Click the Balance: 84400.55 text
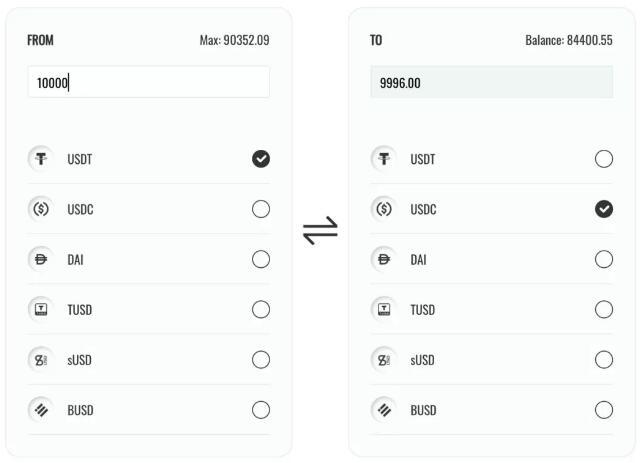 tap(569, 41)
